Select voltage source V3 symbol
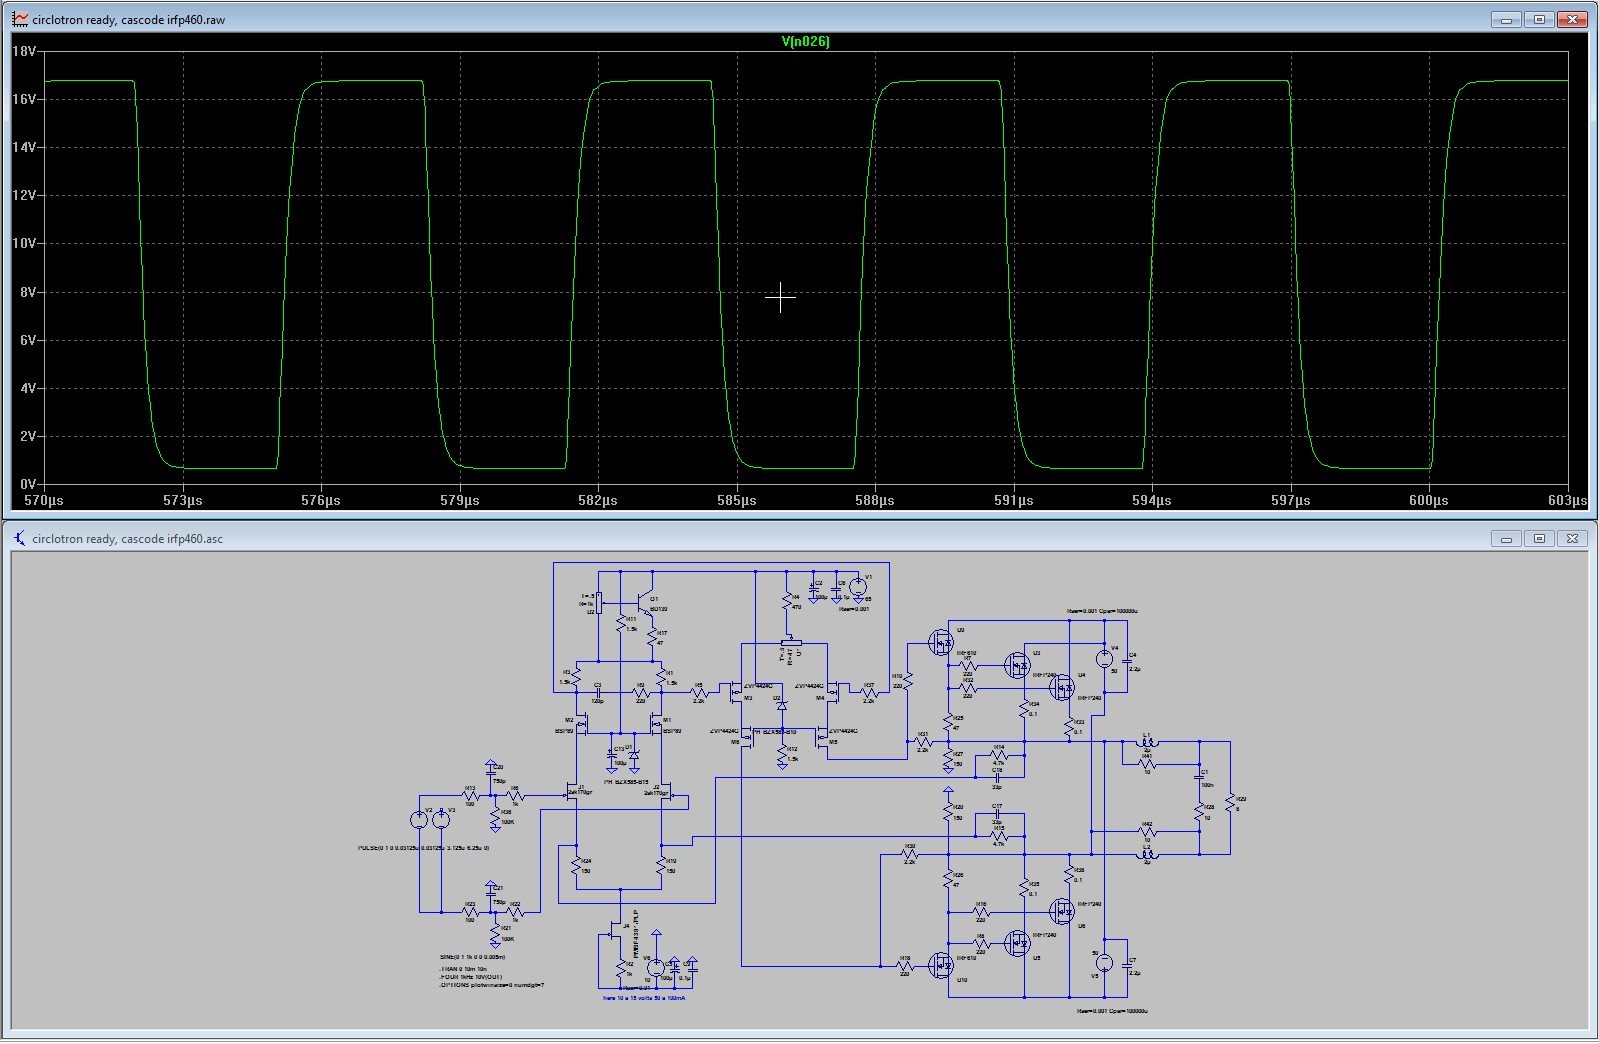Image resolution: width=1599 pixels, height=1044 pixels. click(x=441, y=820)
